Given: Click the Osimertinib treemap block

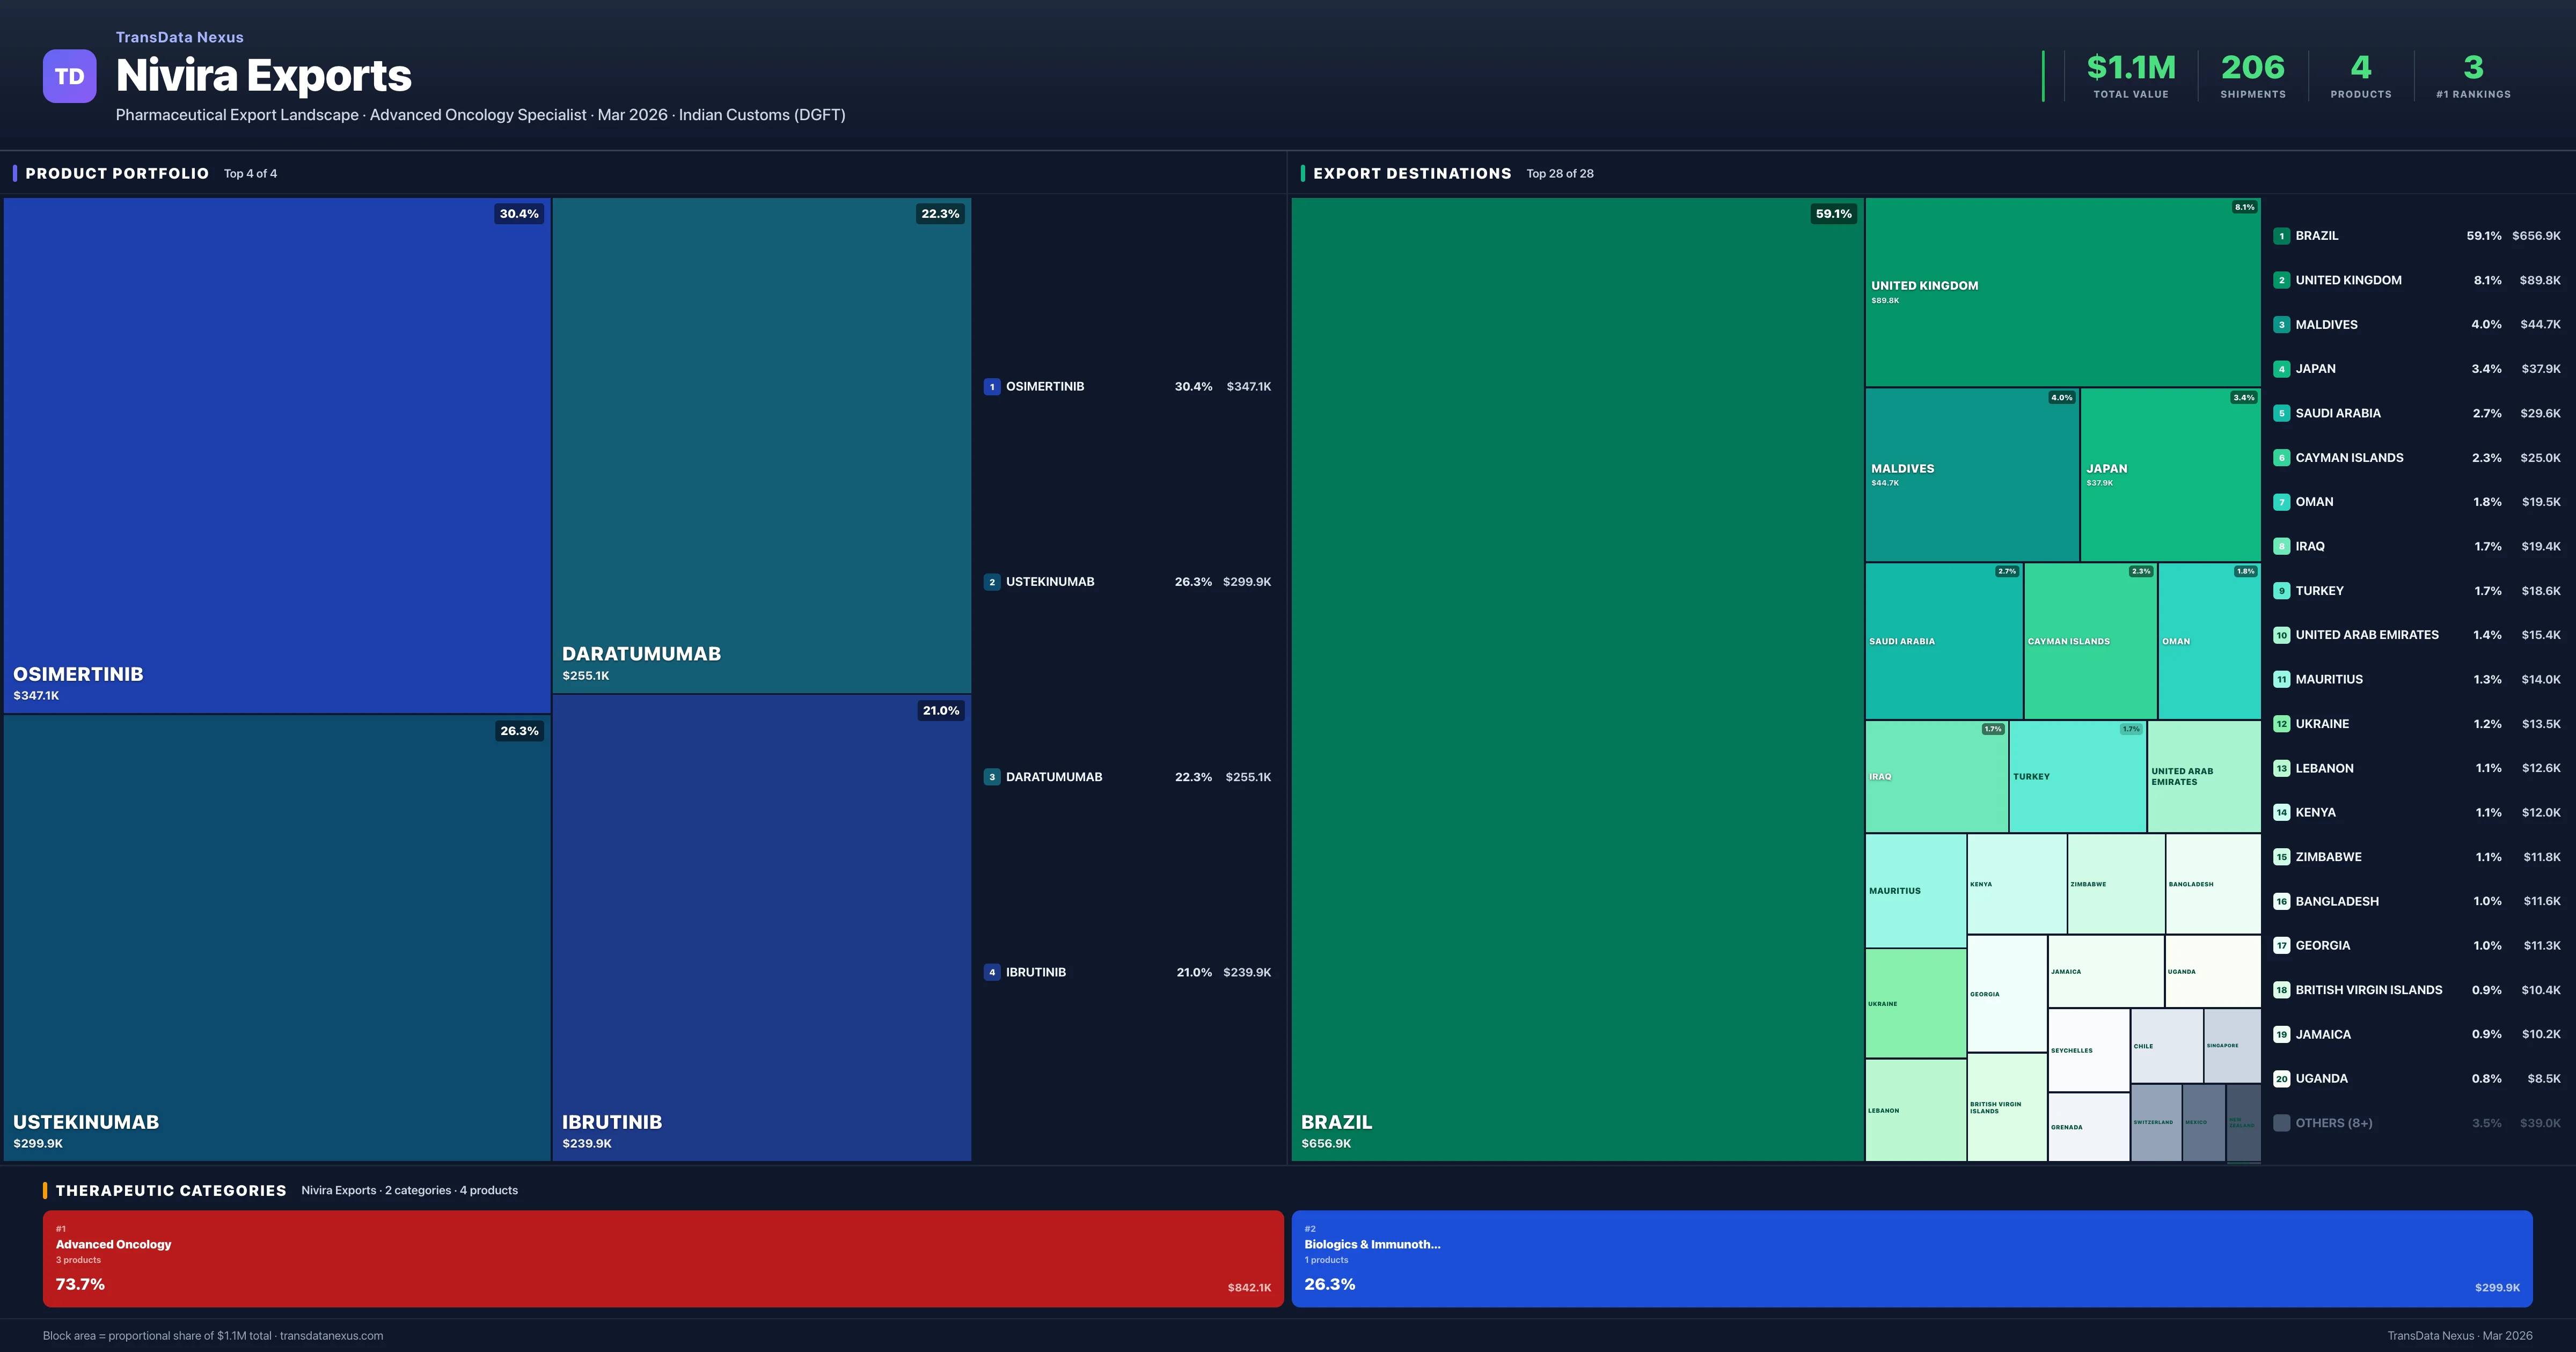Looking at the screenshot, I should click(277, 455).
